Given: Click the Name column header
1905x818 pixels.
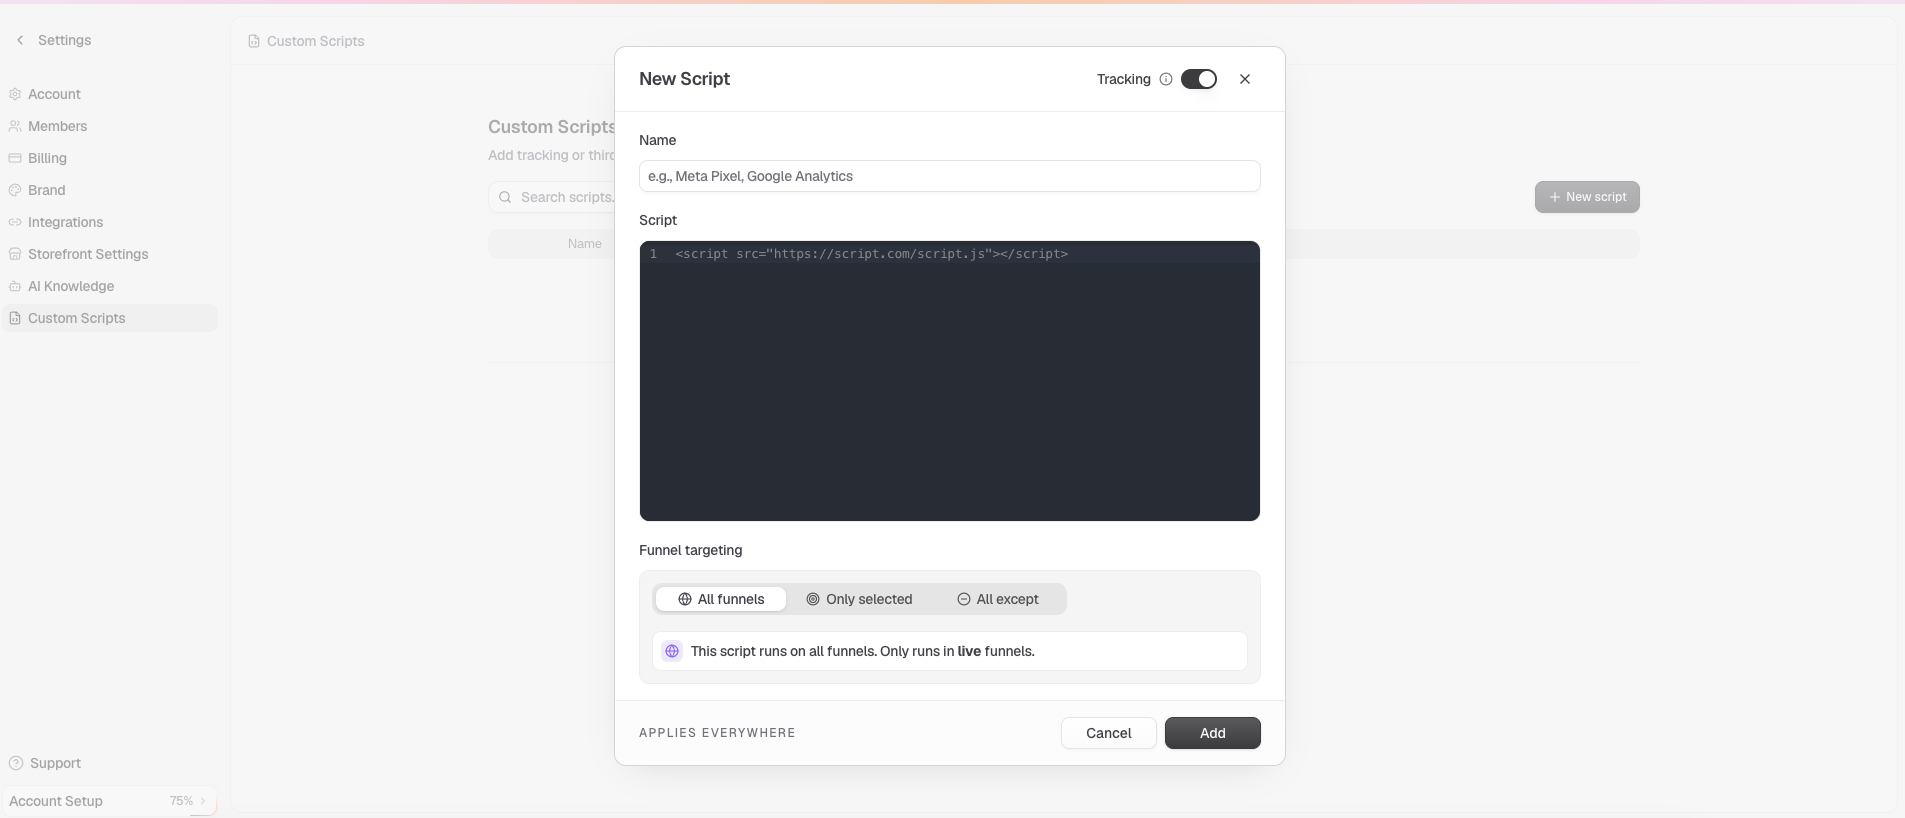Looking at the screenshot, I should 584,244.
